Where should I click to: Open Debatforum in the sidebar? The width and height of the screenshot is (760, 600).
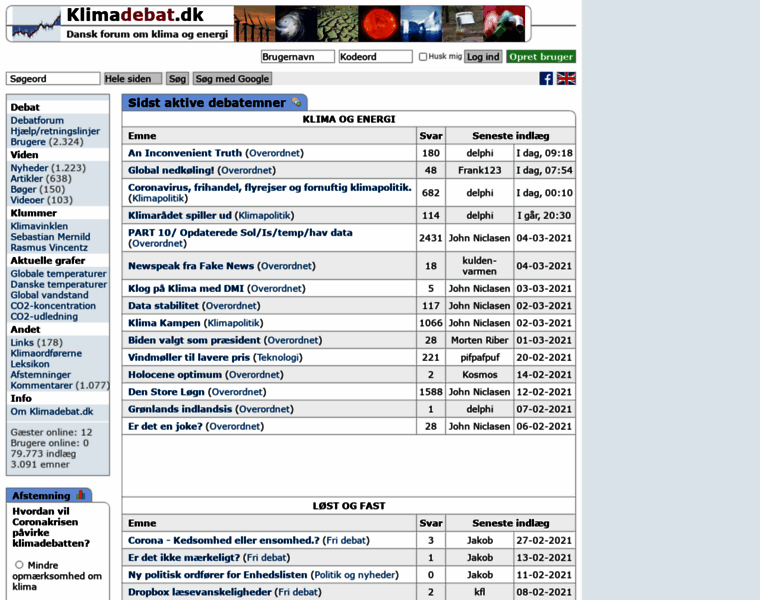tap(37, 120)
